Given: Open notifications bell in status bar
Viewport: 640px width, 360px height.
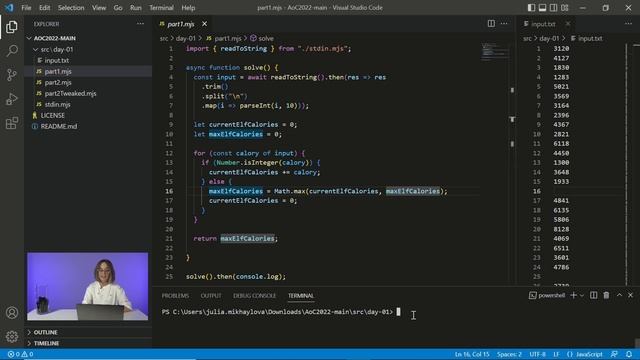Looking at the screenshot, I should 629,354.
